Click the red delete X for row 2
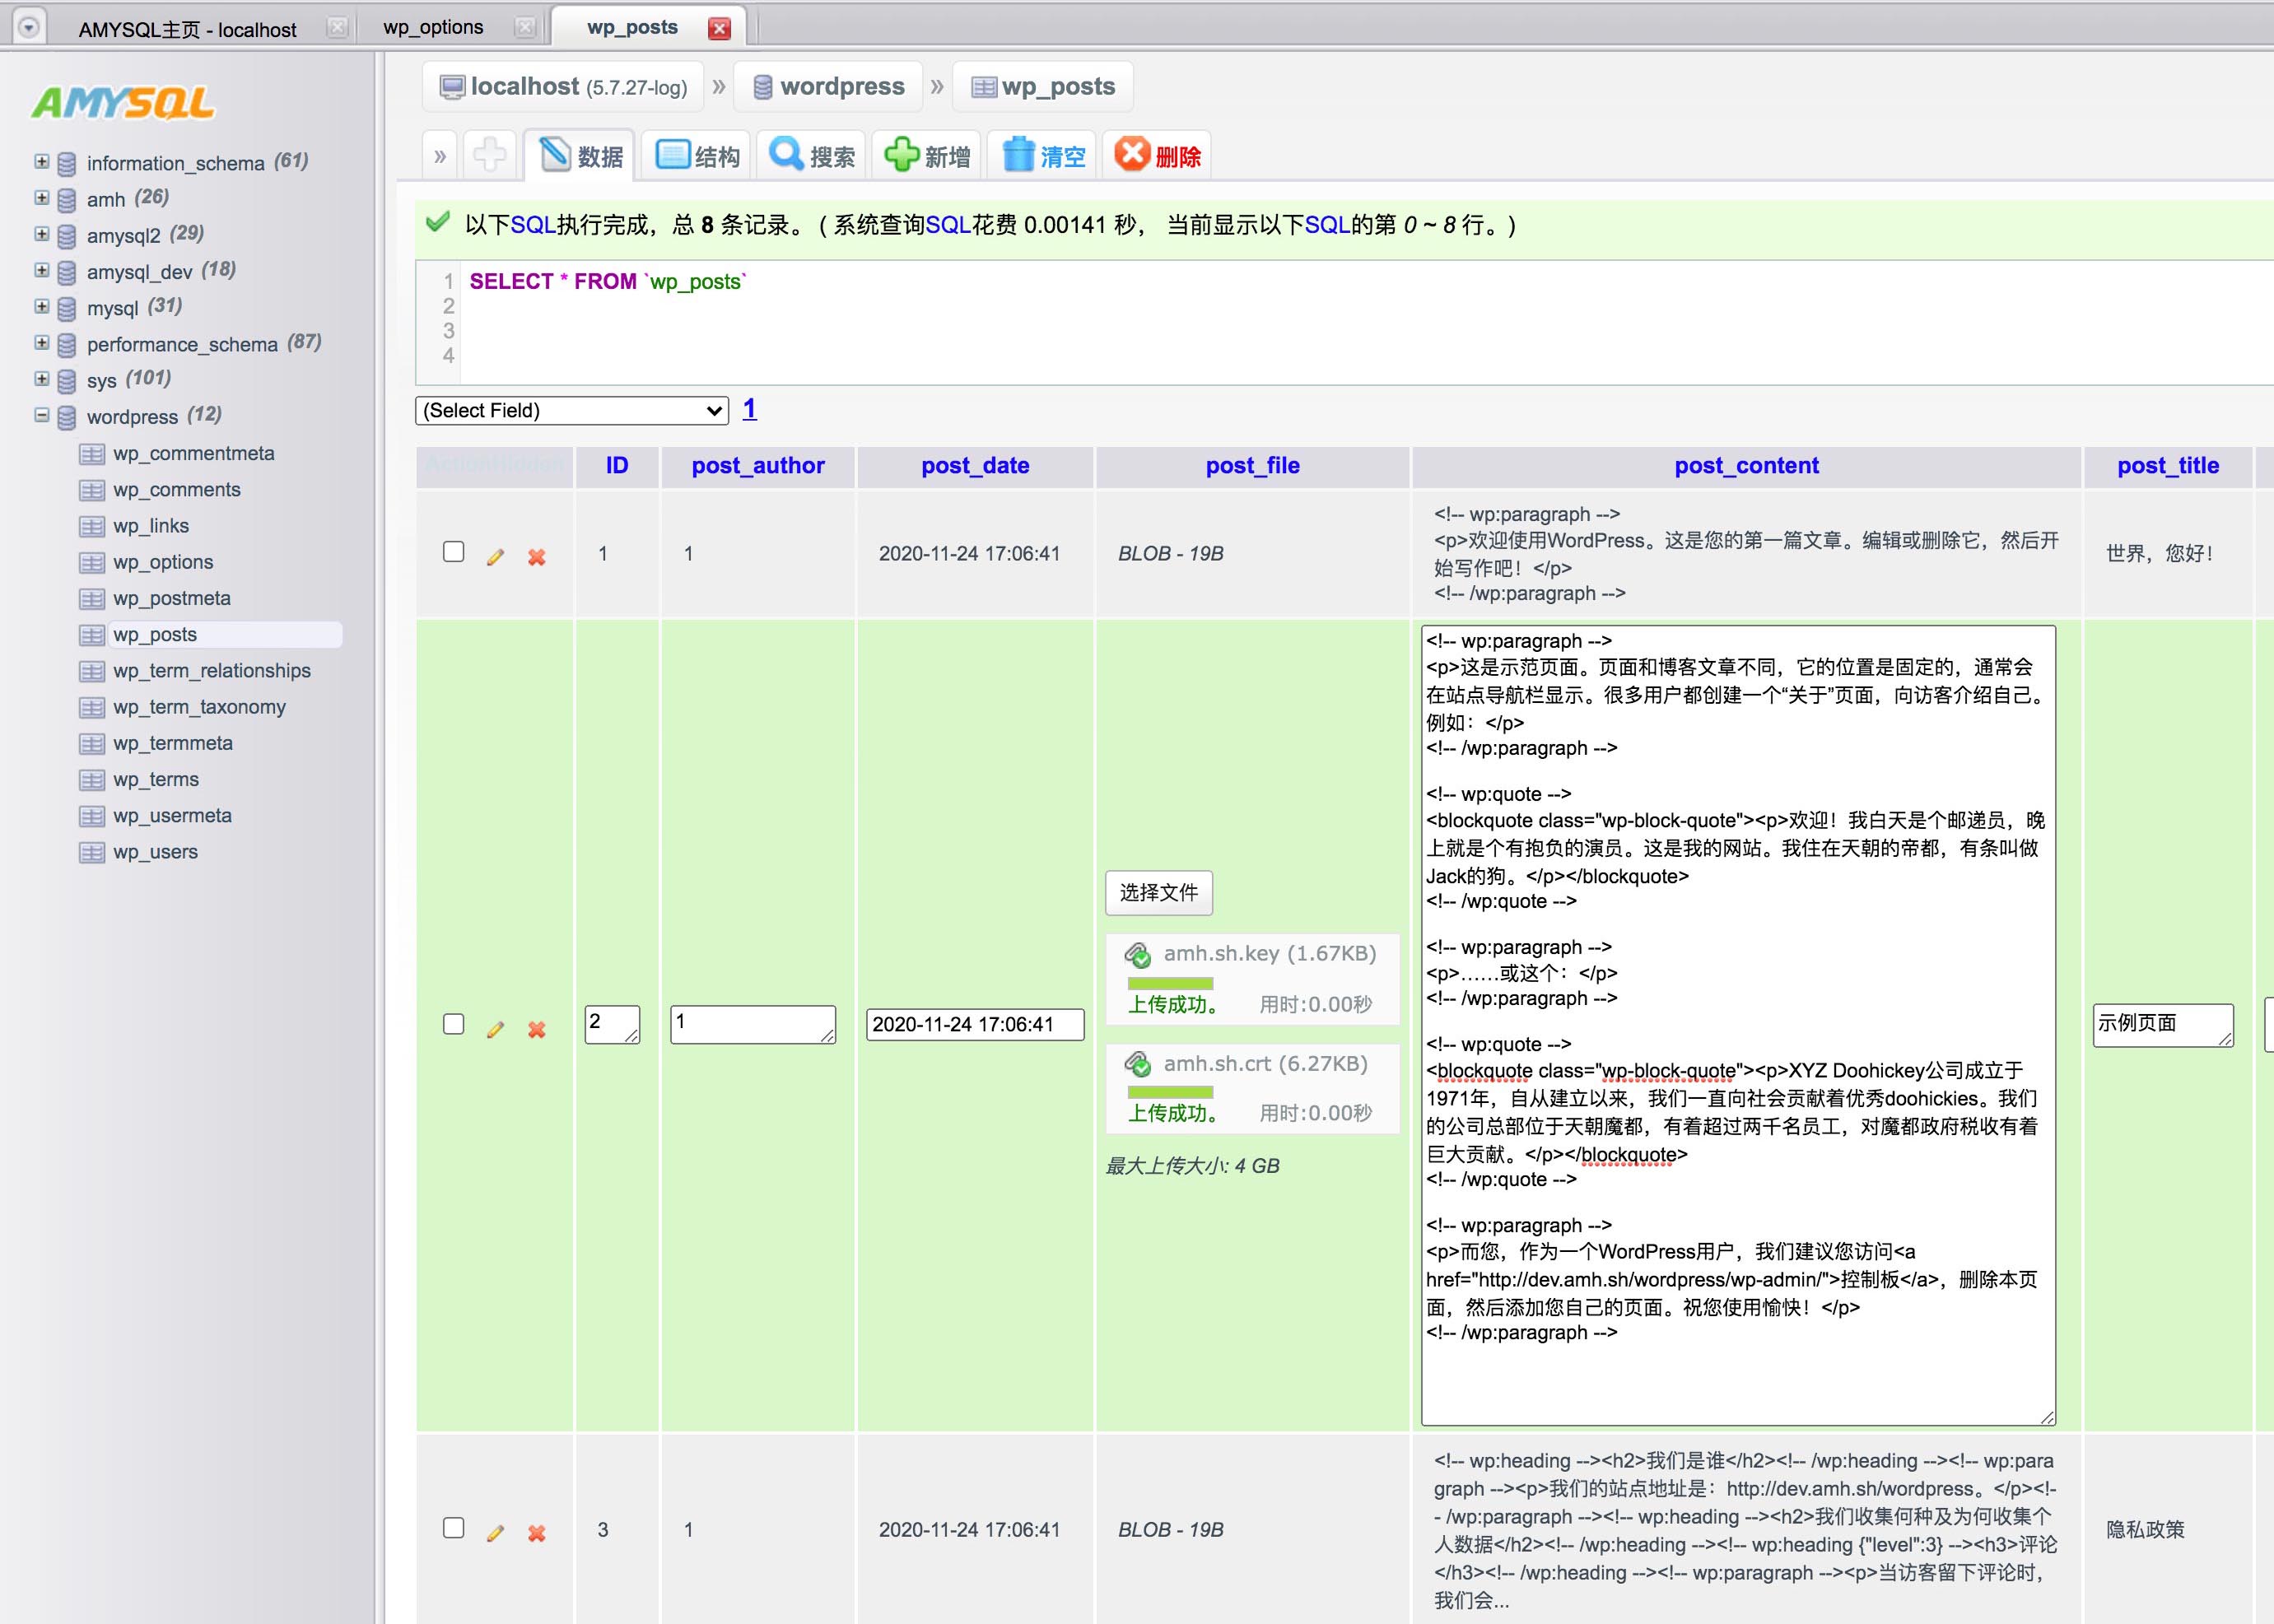 click(537, 1029)
